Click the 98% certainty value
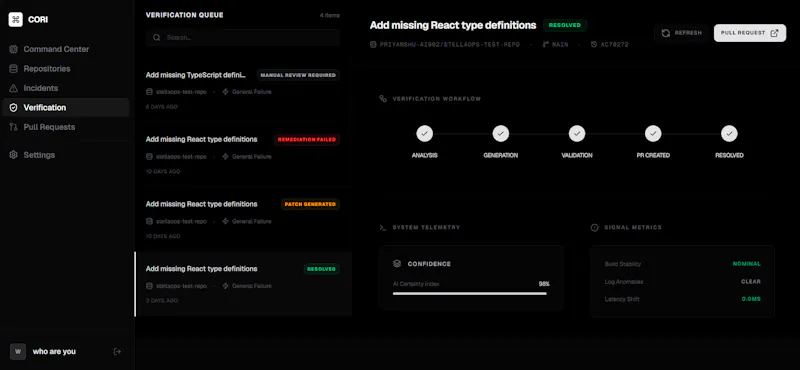Image resolution: width=800 pixels, height=370 pixels. (x=544, y=284)
